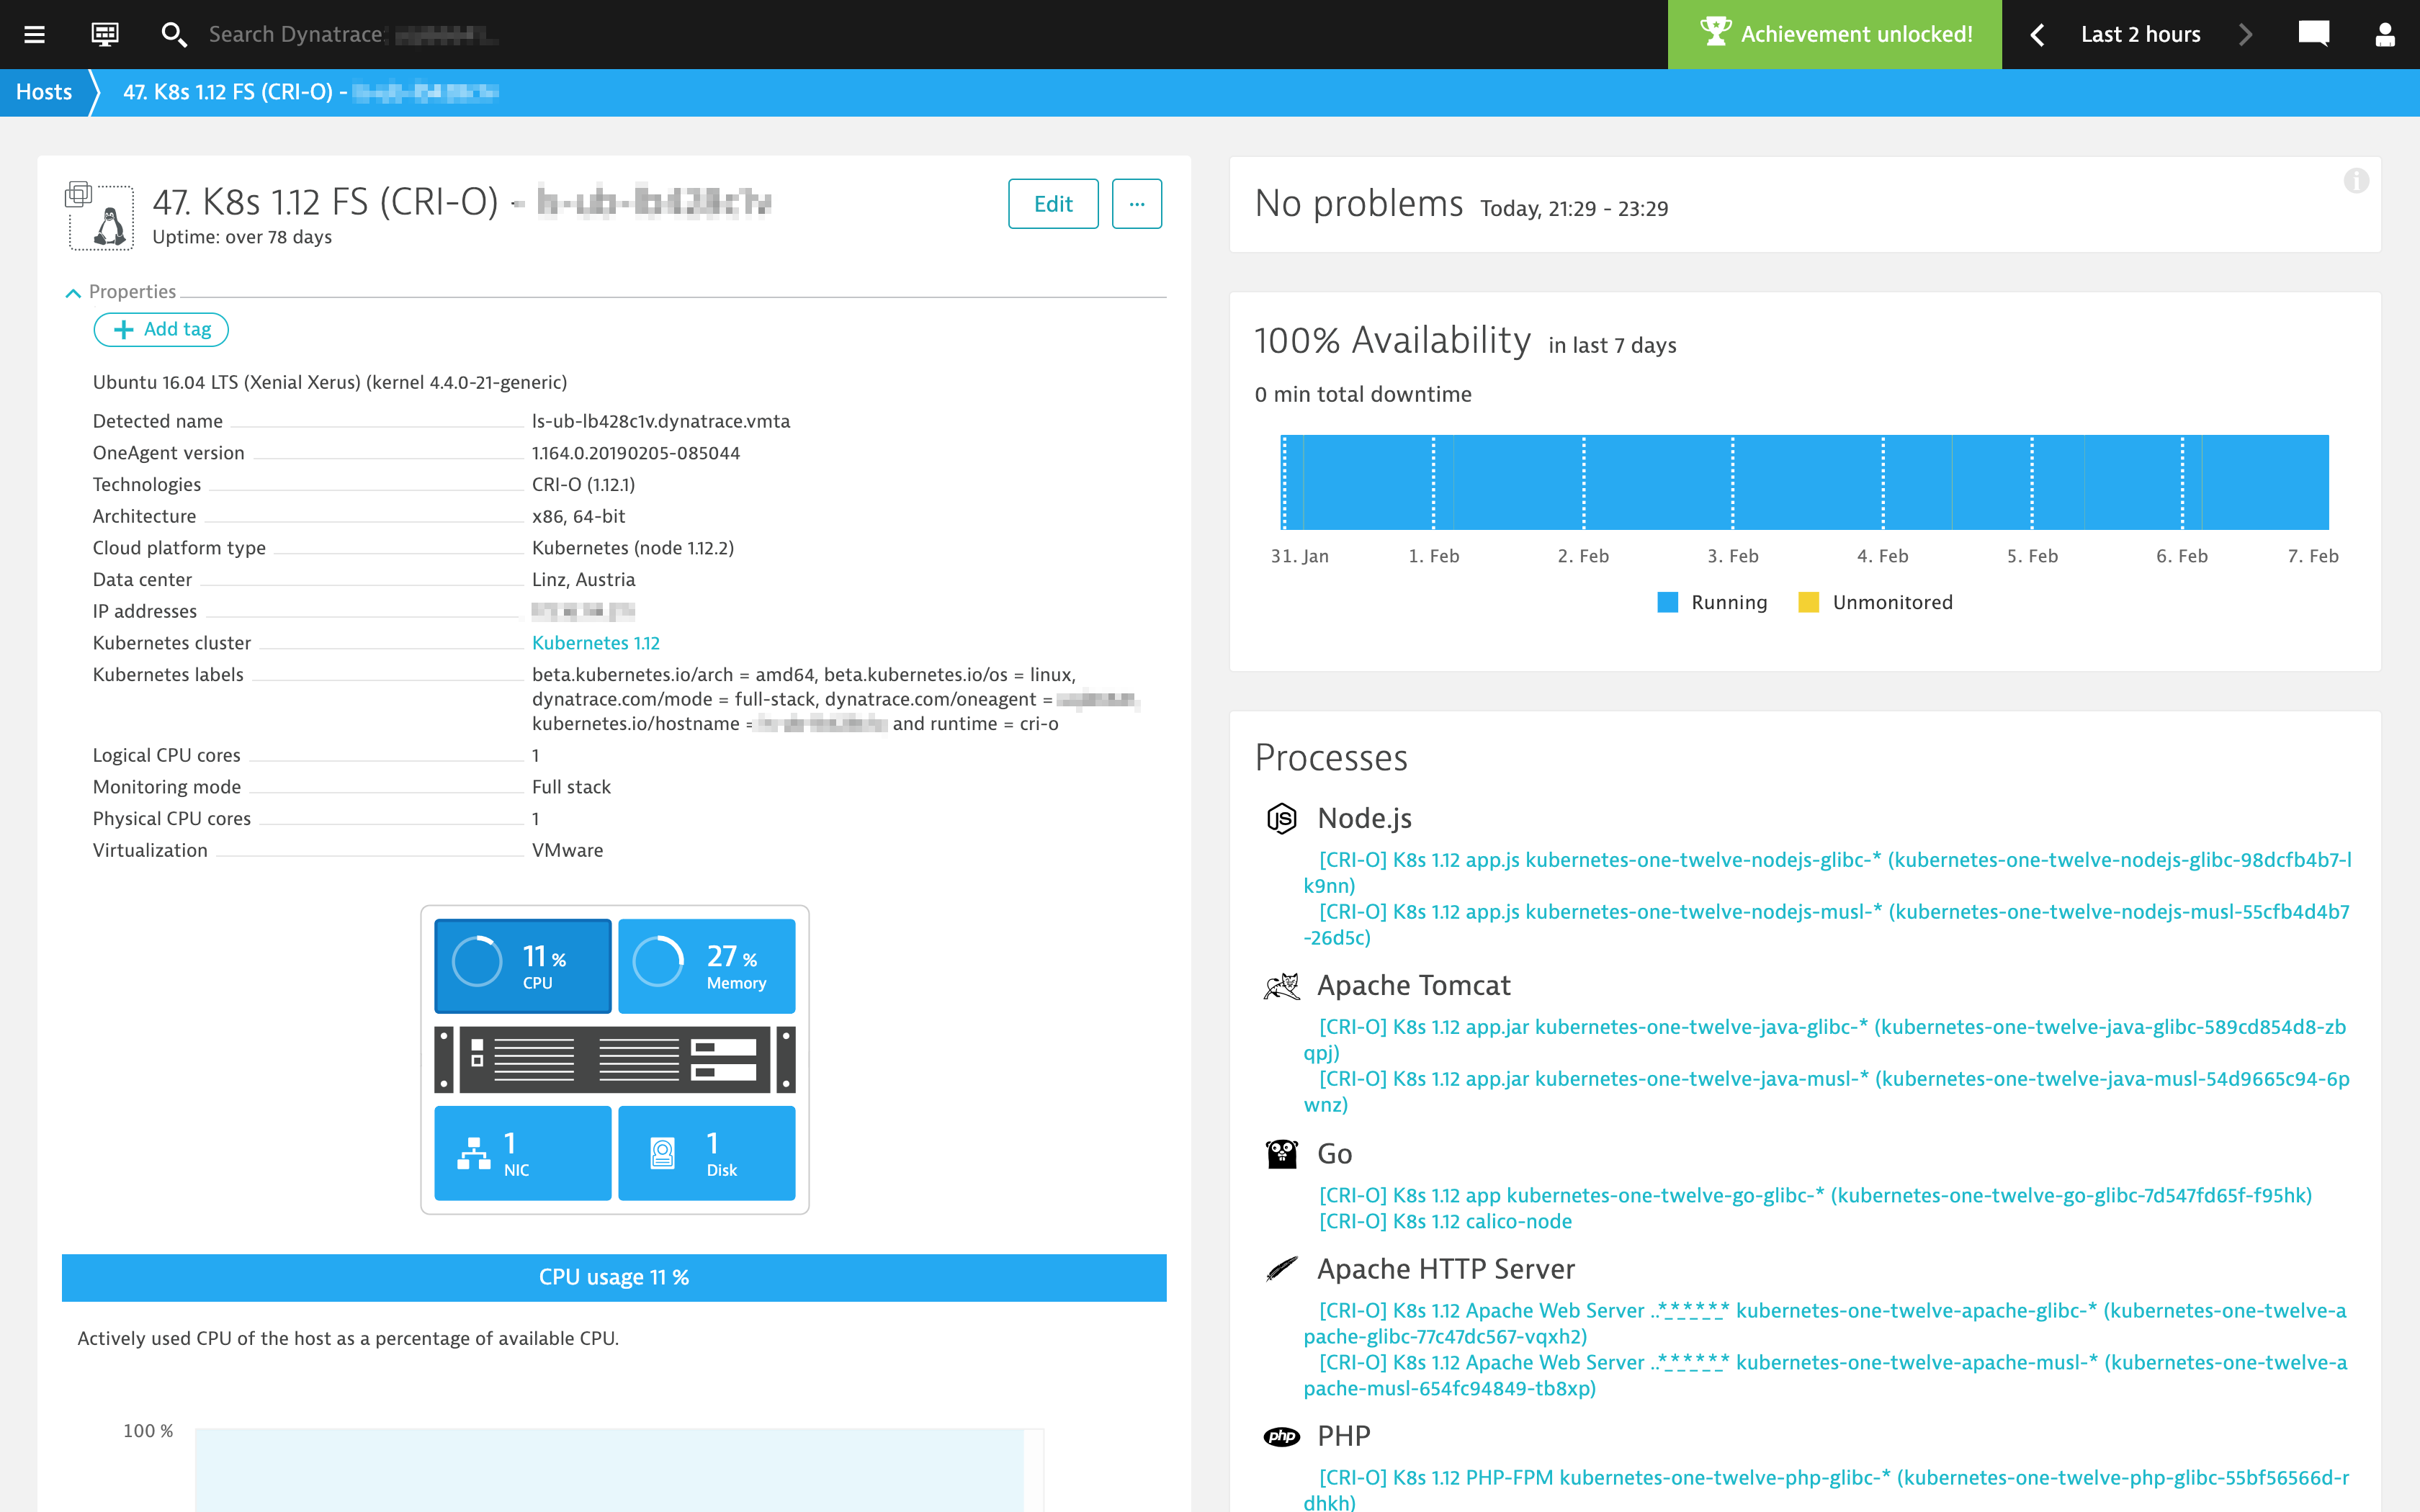This screenshot has height=1512, width=2420.
Task: Click the CPU usage 11 % bar
Action: pos(614,1277)
